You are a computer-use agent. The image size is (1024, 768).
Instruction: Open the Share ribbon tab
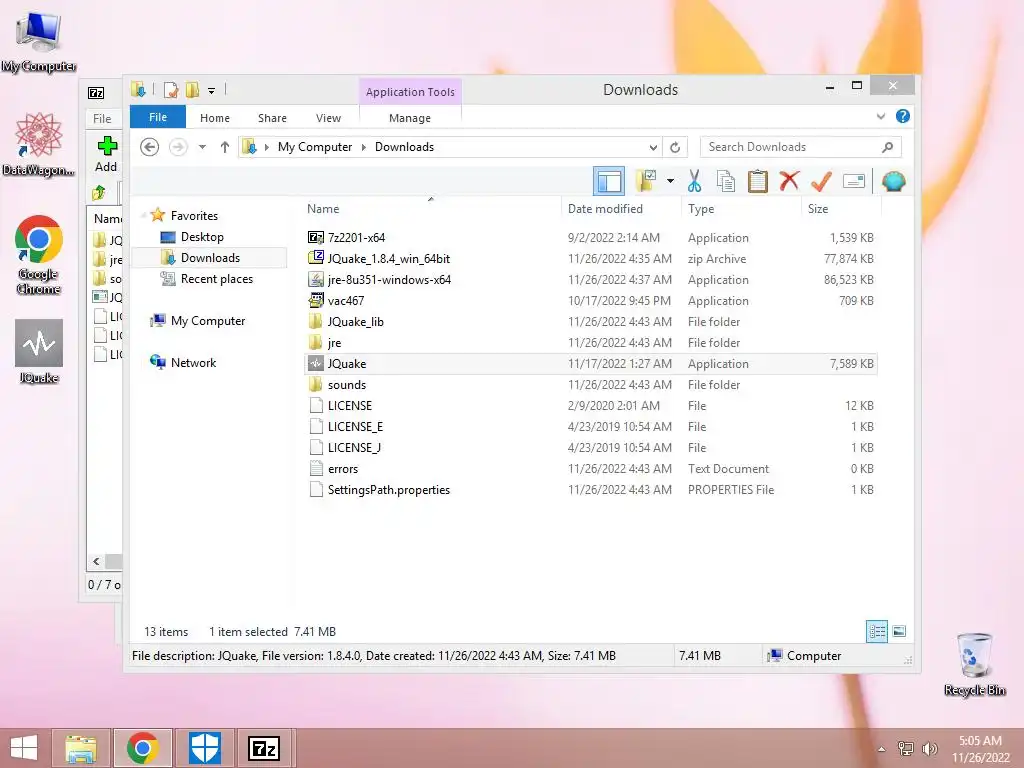click(272, 118)
